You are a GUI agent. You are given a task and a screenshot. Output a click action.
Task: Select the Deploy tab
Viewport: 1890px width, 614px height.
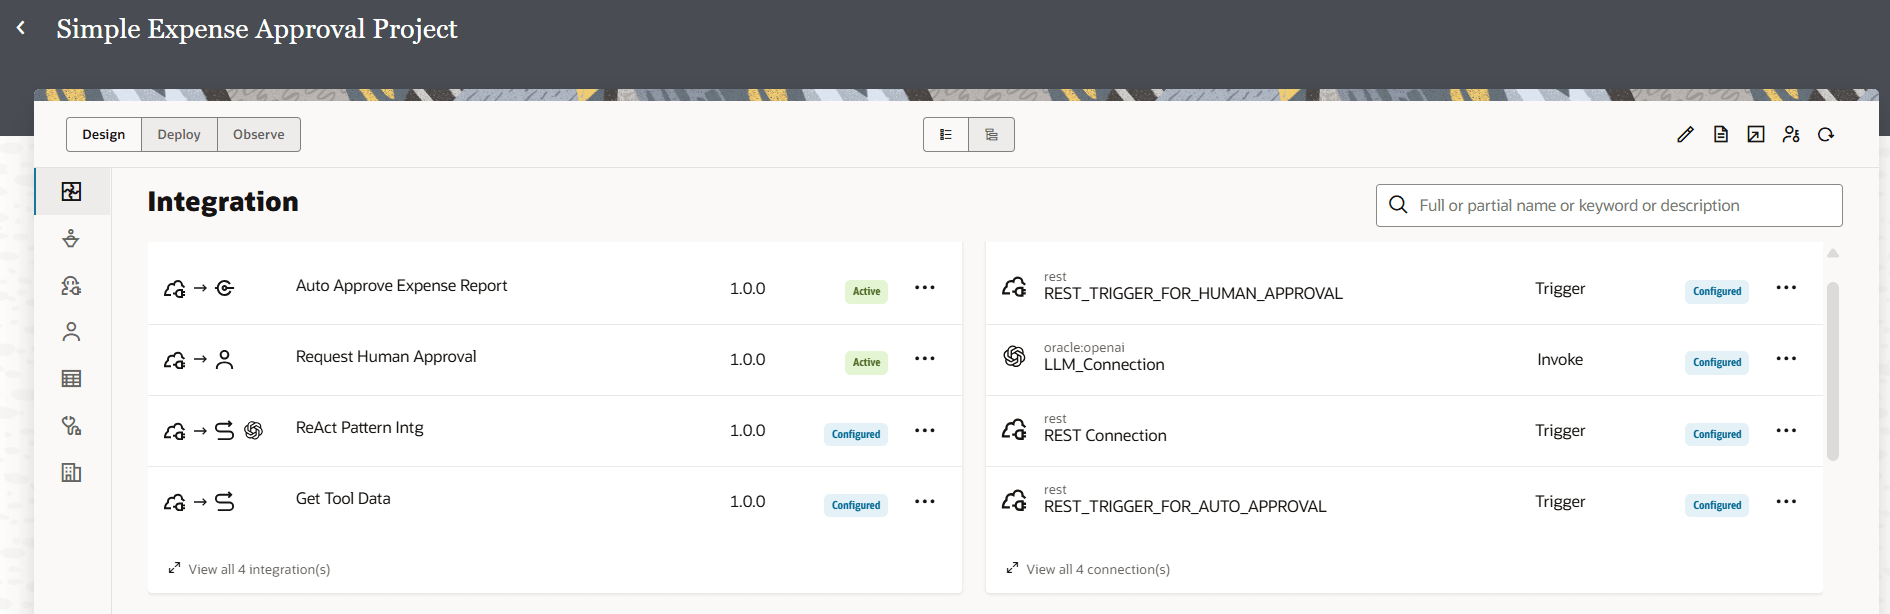[x=179, y=135]
